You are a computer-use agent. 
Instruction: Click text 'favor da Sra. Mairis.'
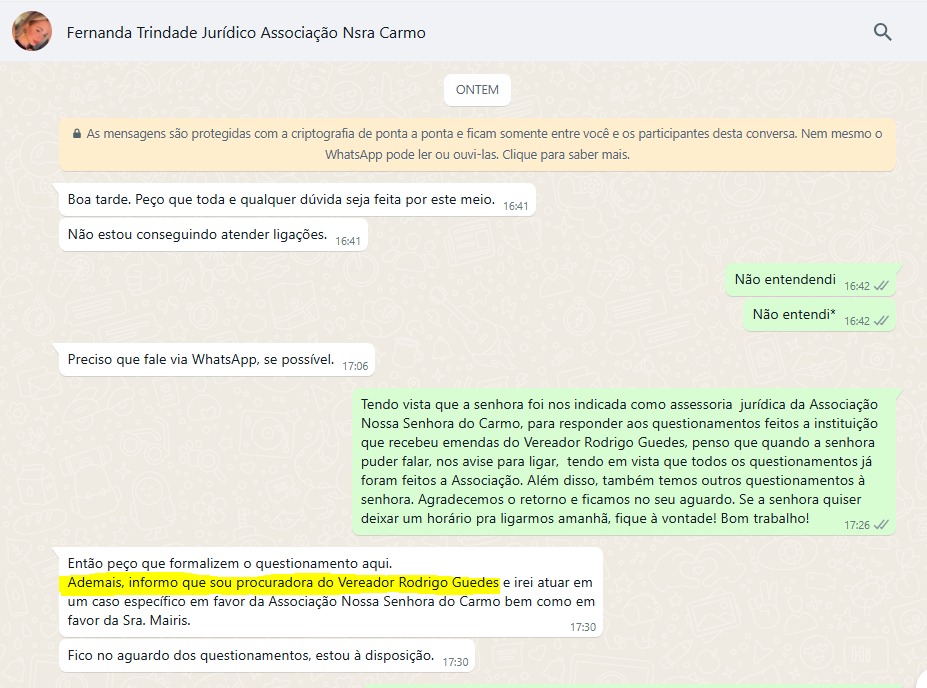(129, 621)
